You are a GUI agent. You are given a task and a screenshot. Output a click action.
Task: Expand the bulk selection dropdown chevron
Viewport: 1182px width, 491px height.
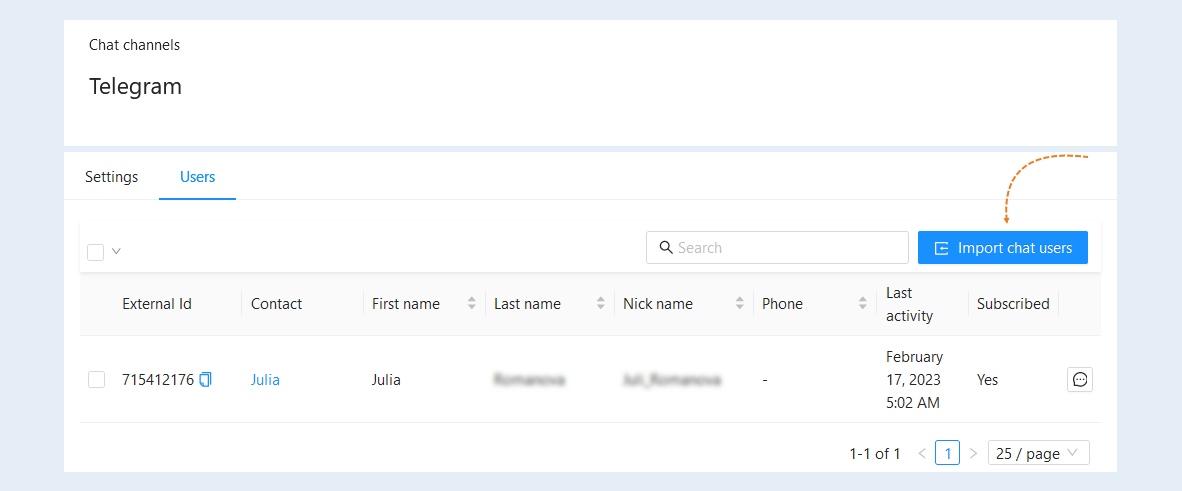click(116, 251)
